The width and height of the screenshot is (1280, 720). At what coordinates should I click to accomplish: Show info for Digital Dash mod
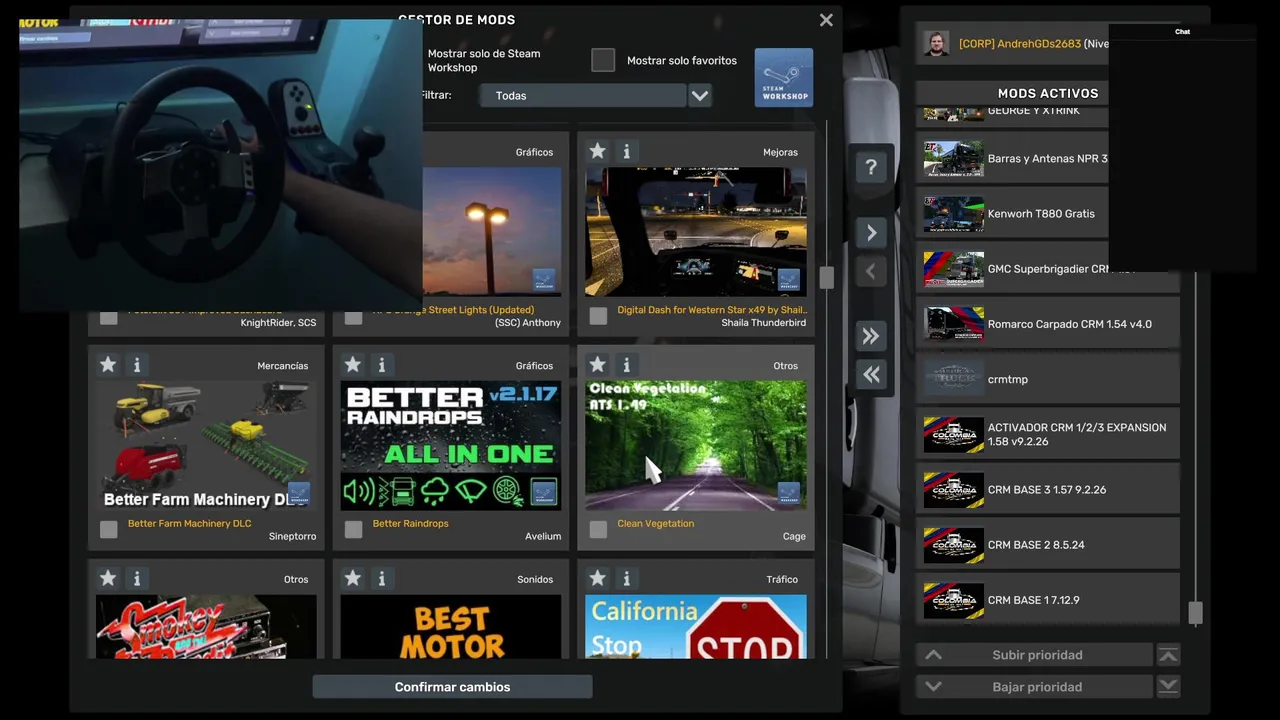tap(626, 151)
